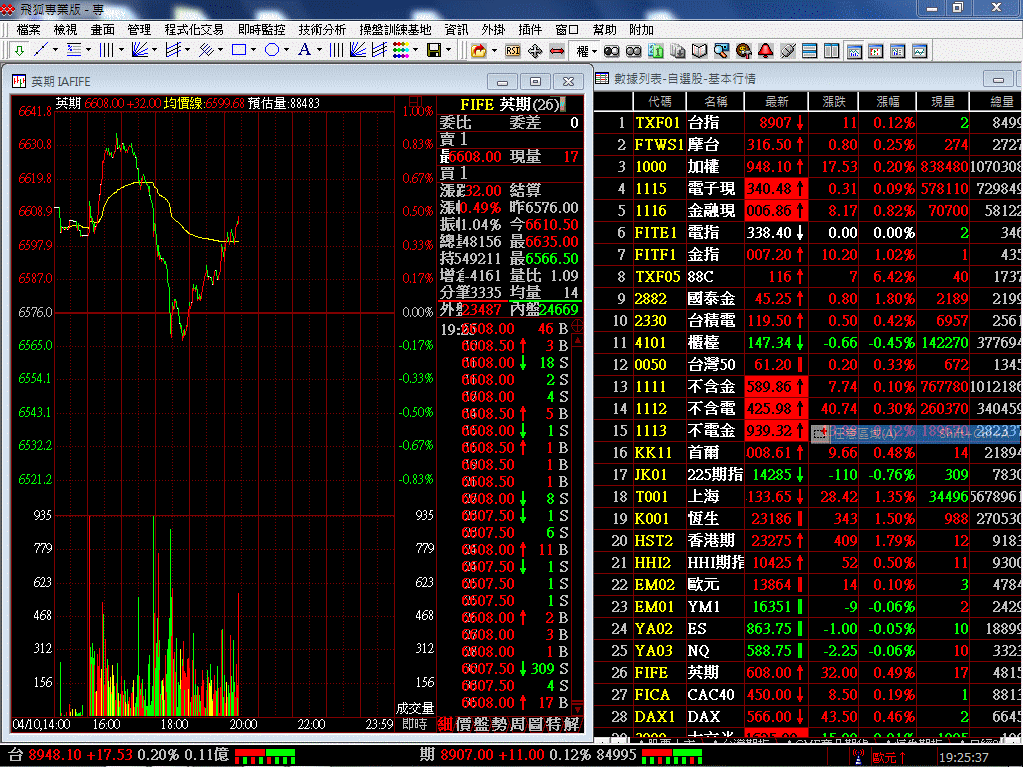This screenshot has width=1023, height=767.
Task: Open the Gann fan dropdown arrow
Action: (154, 50)
